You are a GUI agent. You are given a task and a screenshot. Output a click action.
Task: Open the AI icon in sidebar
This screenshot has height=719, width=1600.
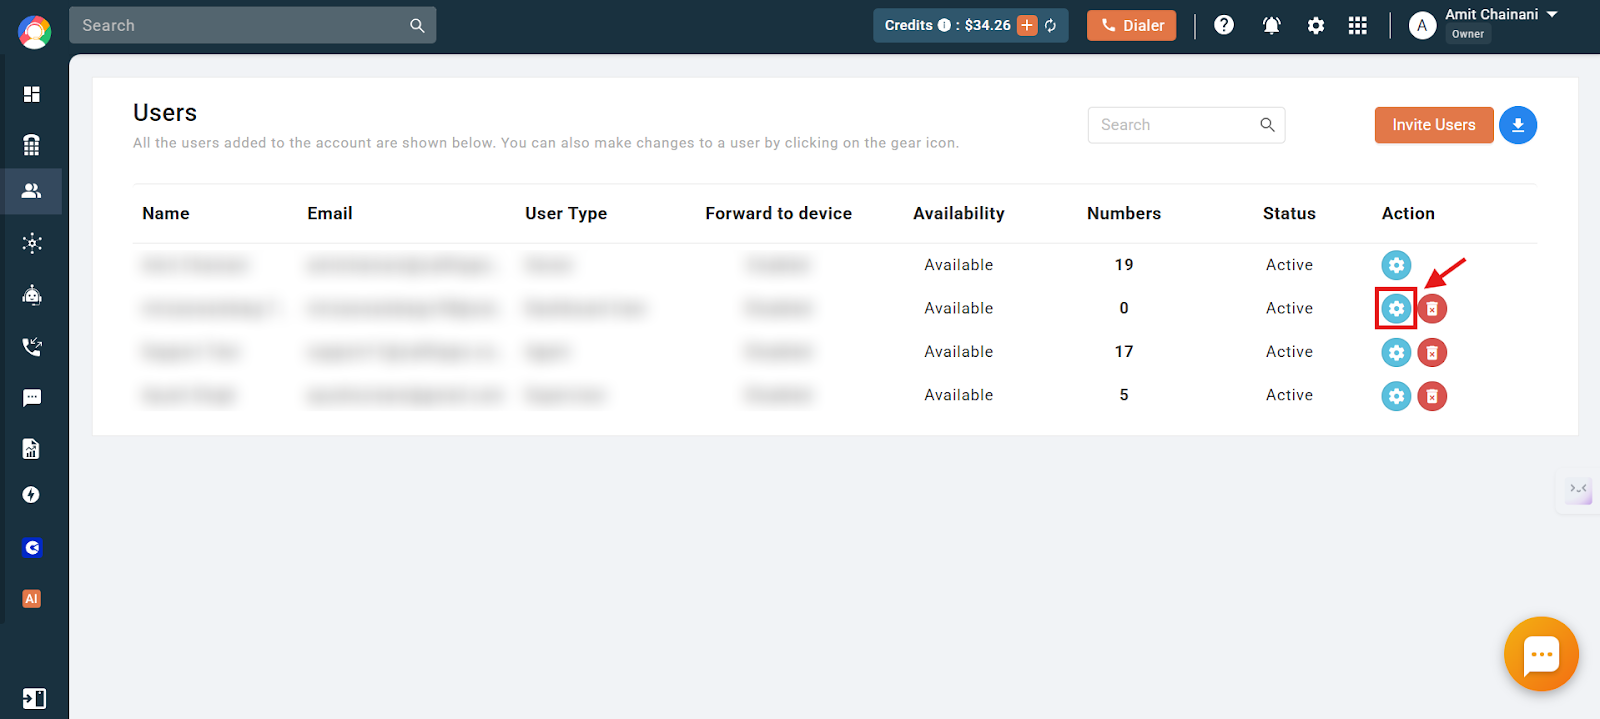point(32,598)
